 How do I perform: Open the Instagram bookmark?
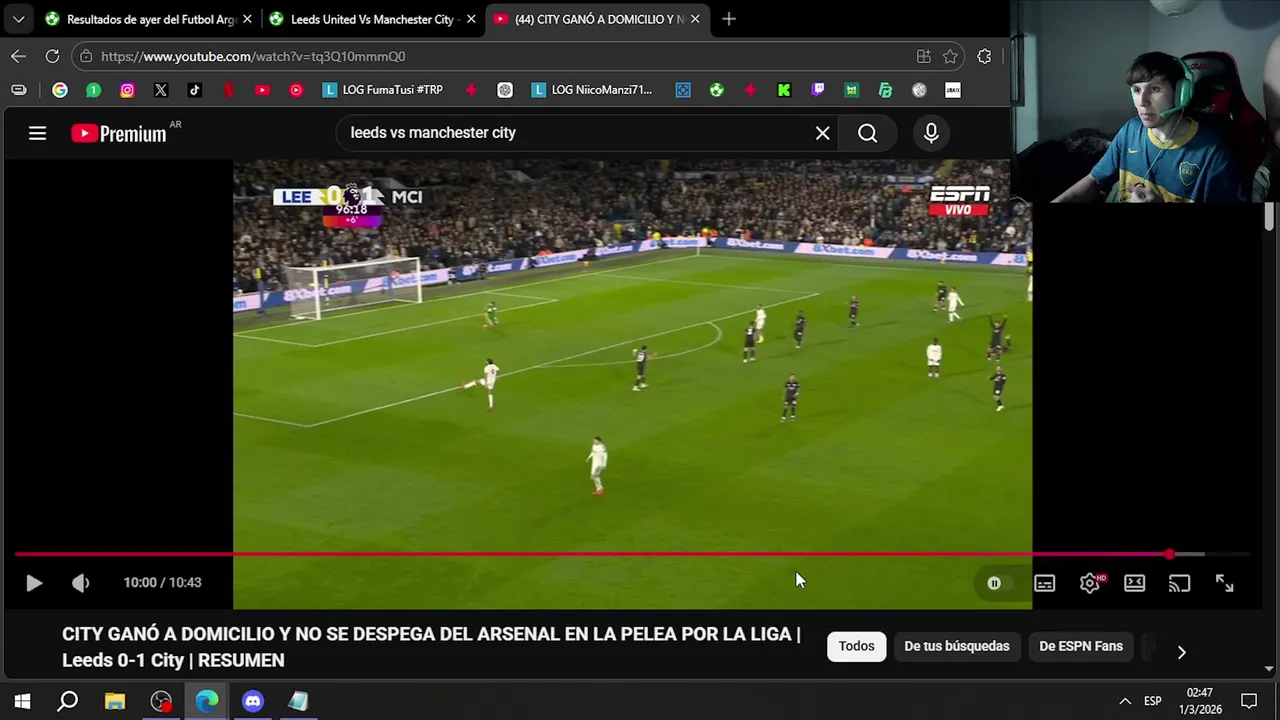pyautogui.click(x=127, y=90)
